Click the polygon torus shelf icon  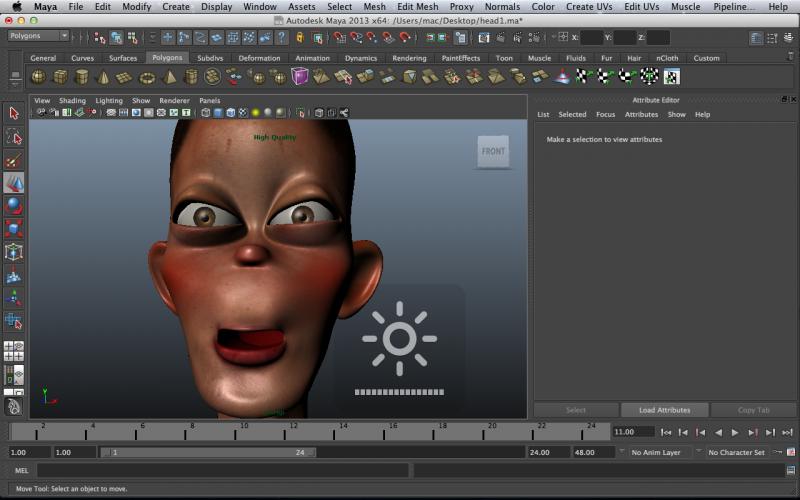point(147,77)
